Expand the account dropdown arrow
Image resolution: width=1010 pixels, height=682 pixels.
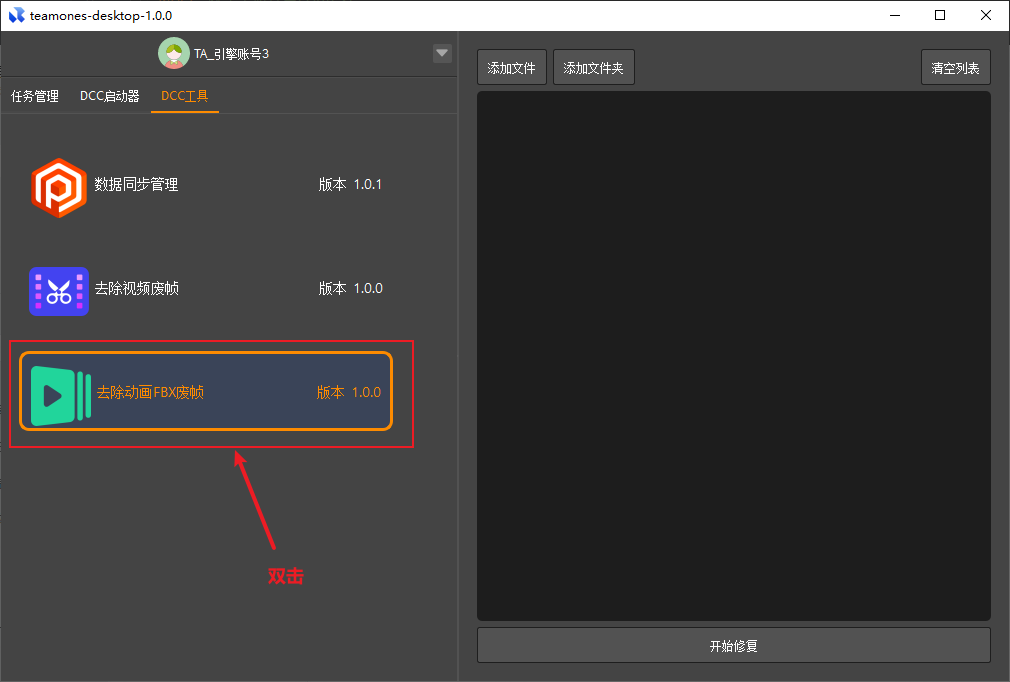click(442, 54)
